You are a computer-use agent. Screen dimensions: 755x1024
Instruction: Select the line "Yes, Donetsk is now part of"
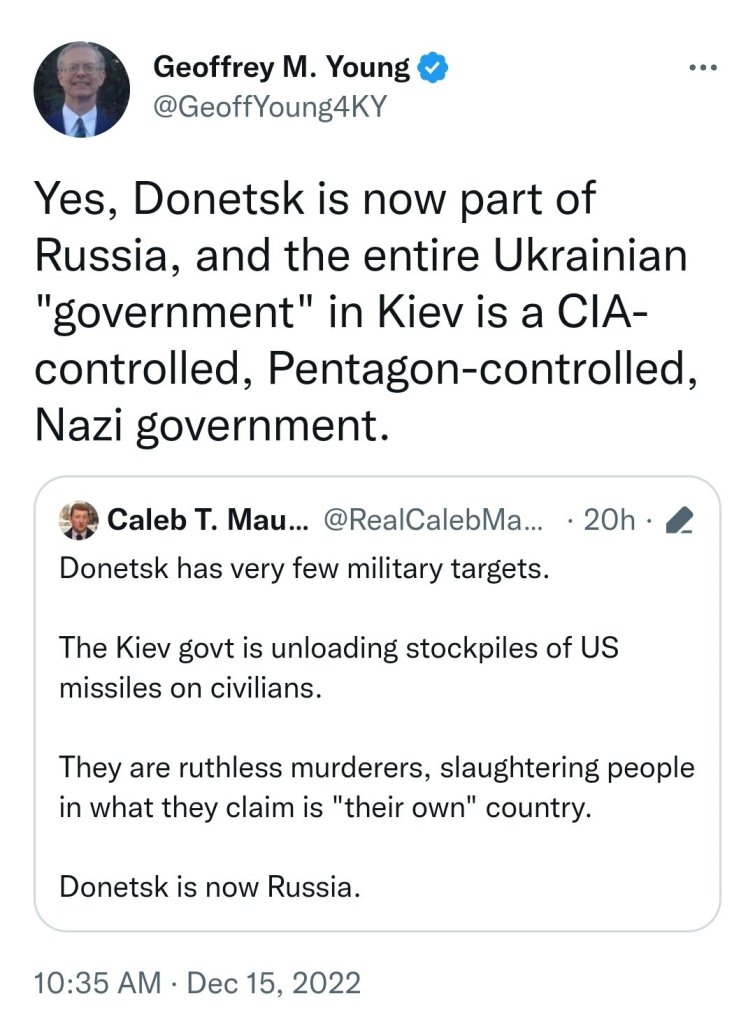(316, 200)
